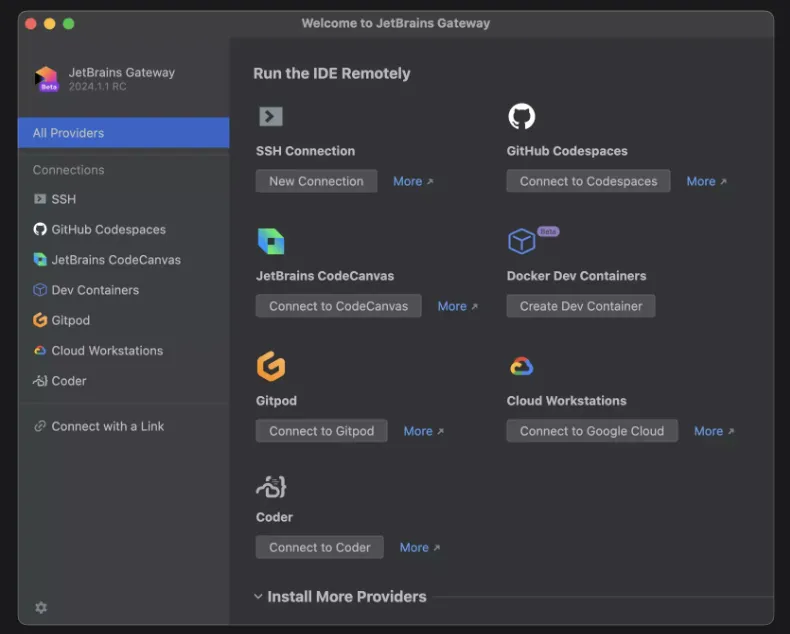
Task: Click the GitHub icon in the sidebar
Action: click(x=40, y=229)
